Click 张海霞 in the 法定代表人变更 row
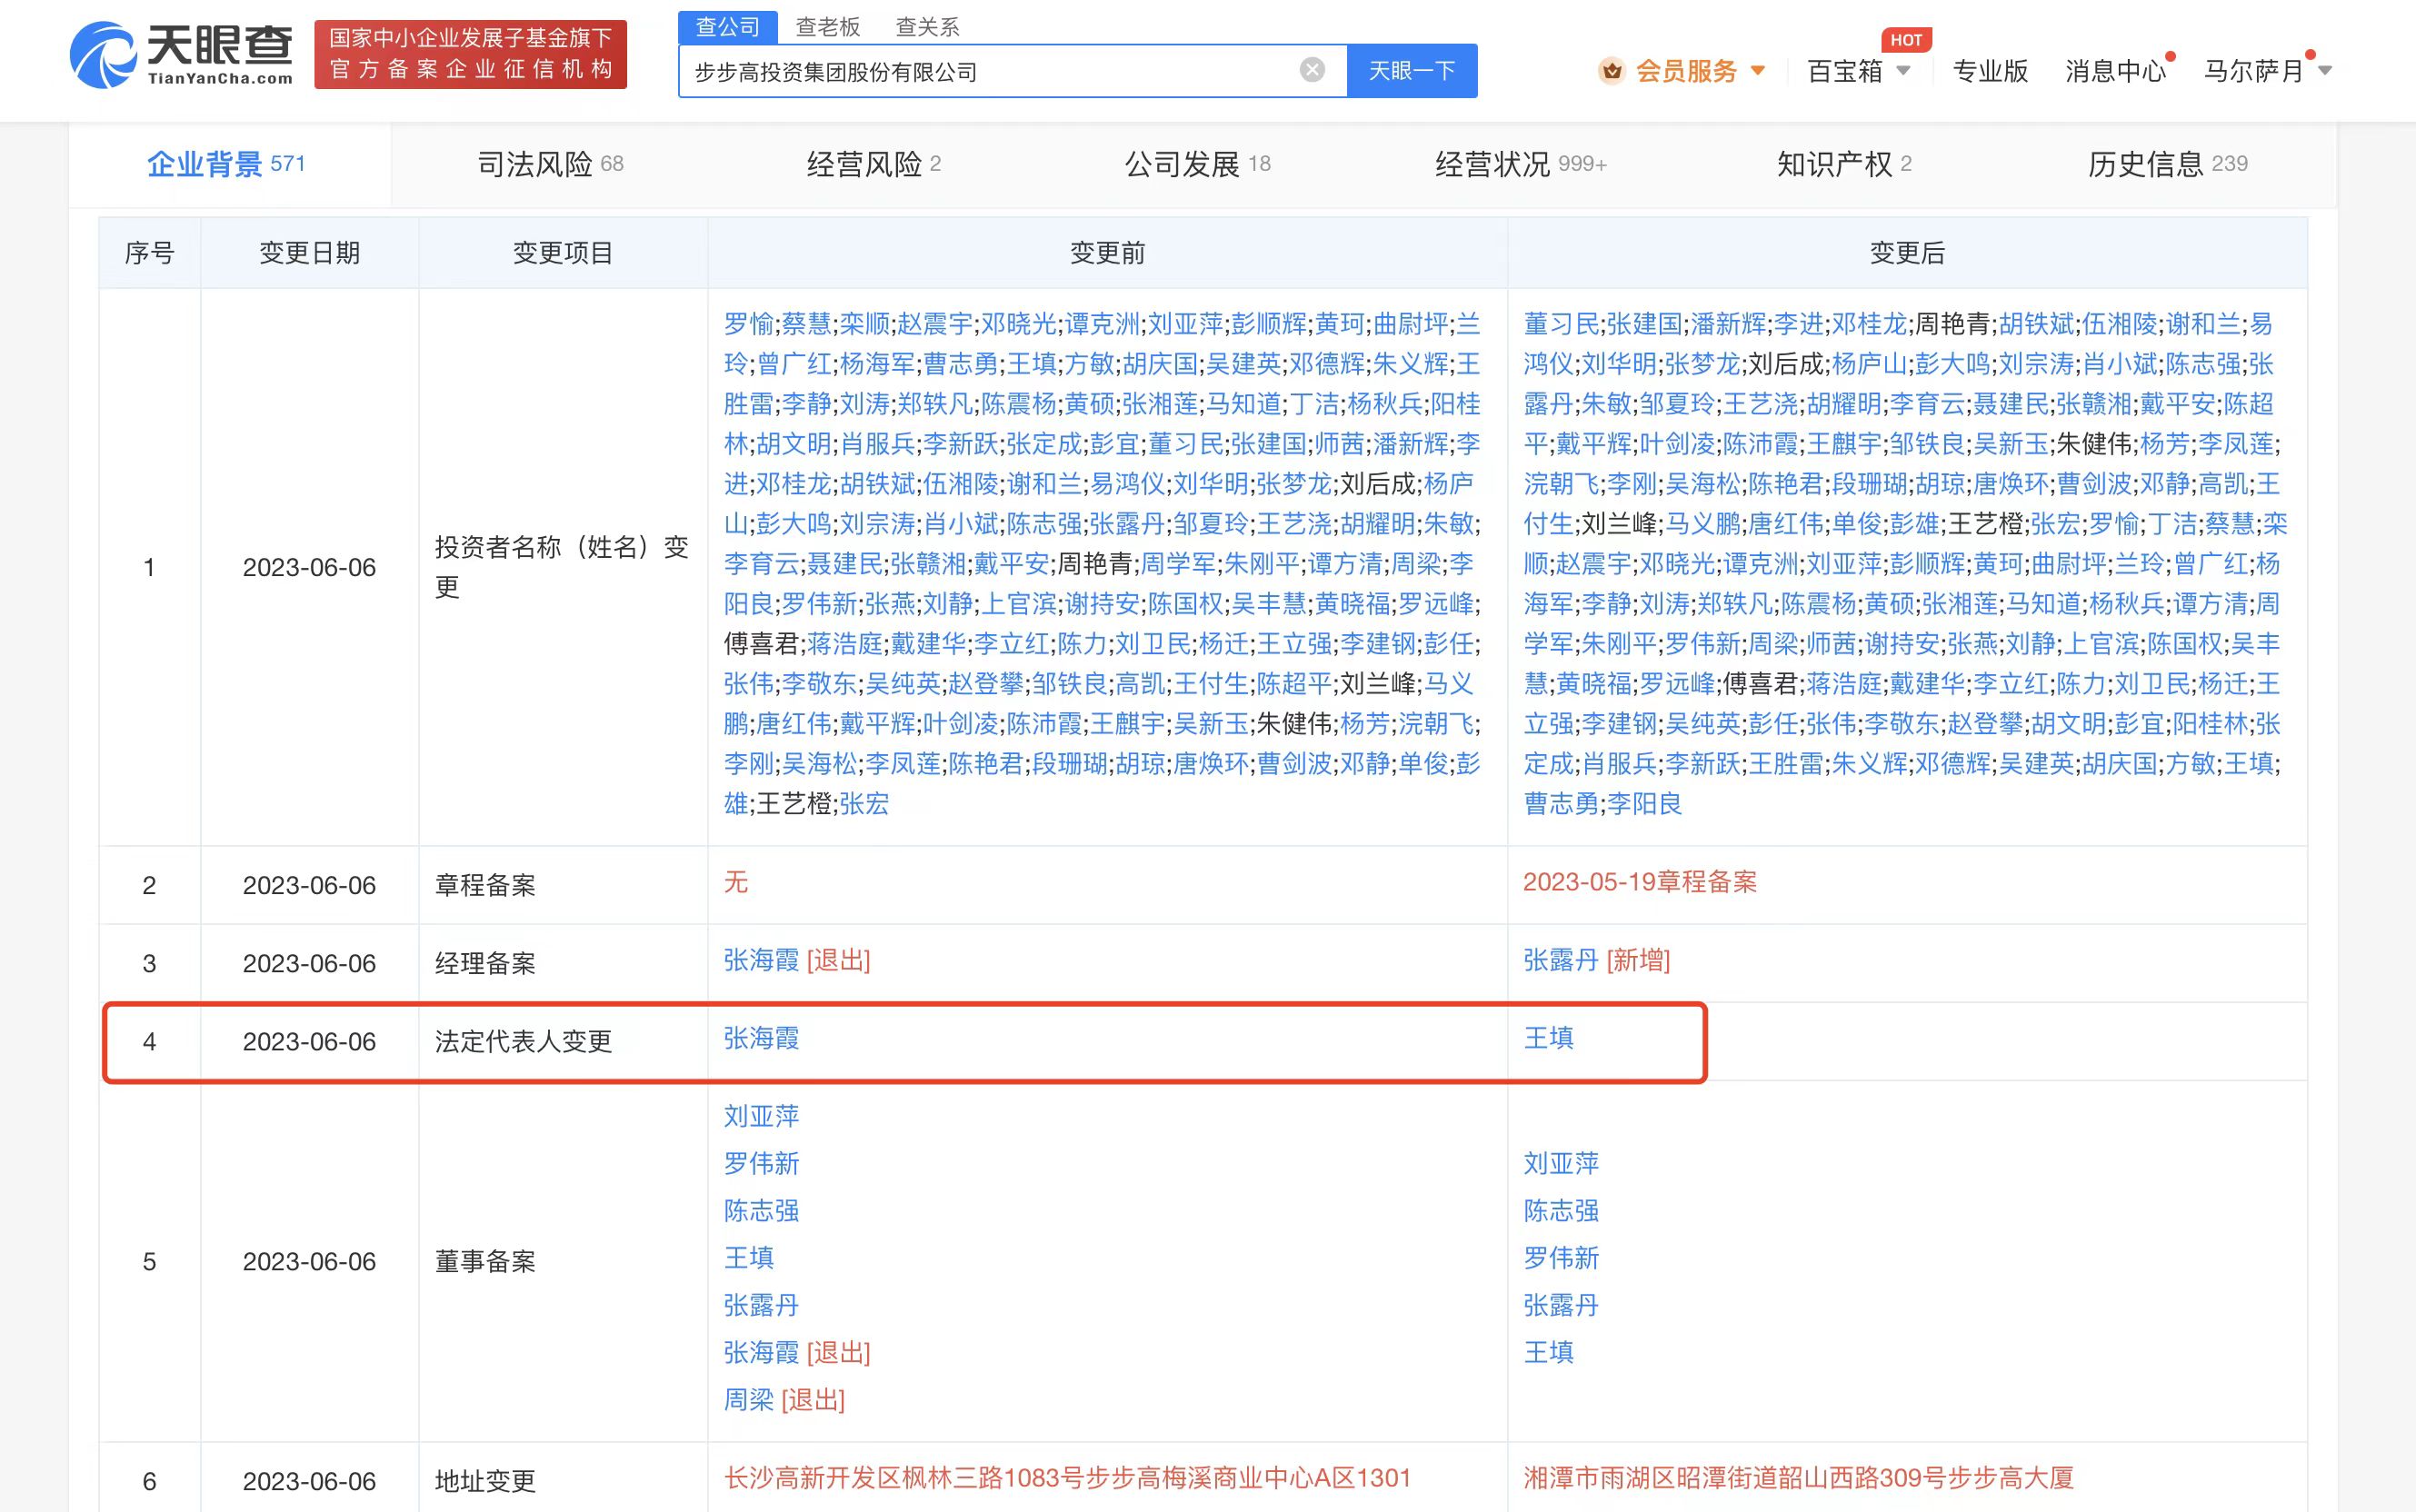Viewport: 2416px width, 1512px height. pyautogui.click(x=762, y=1038)
